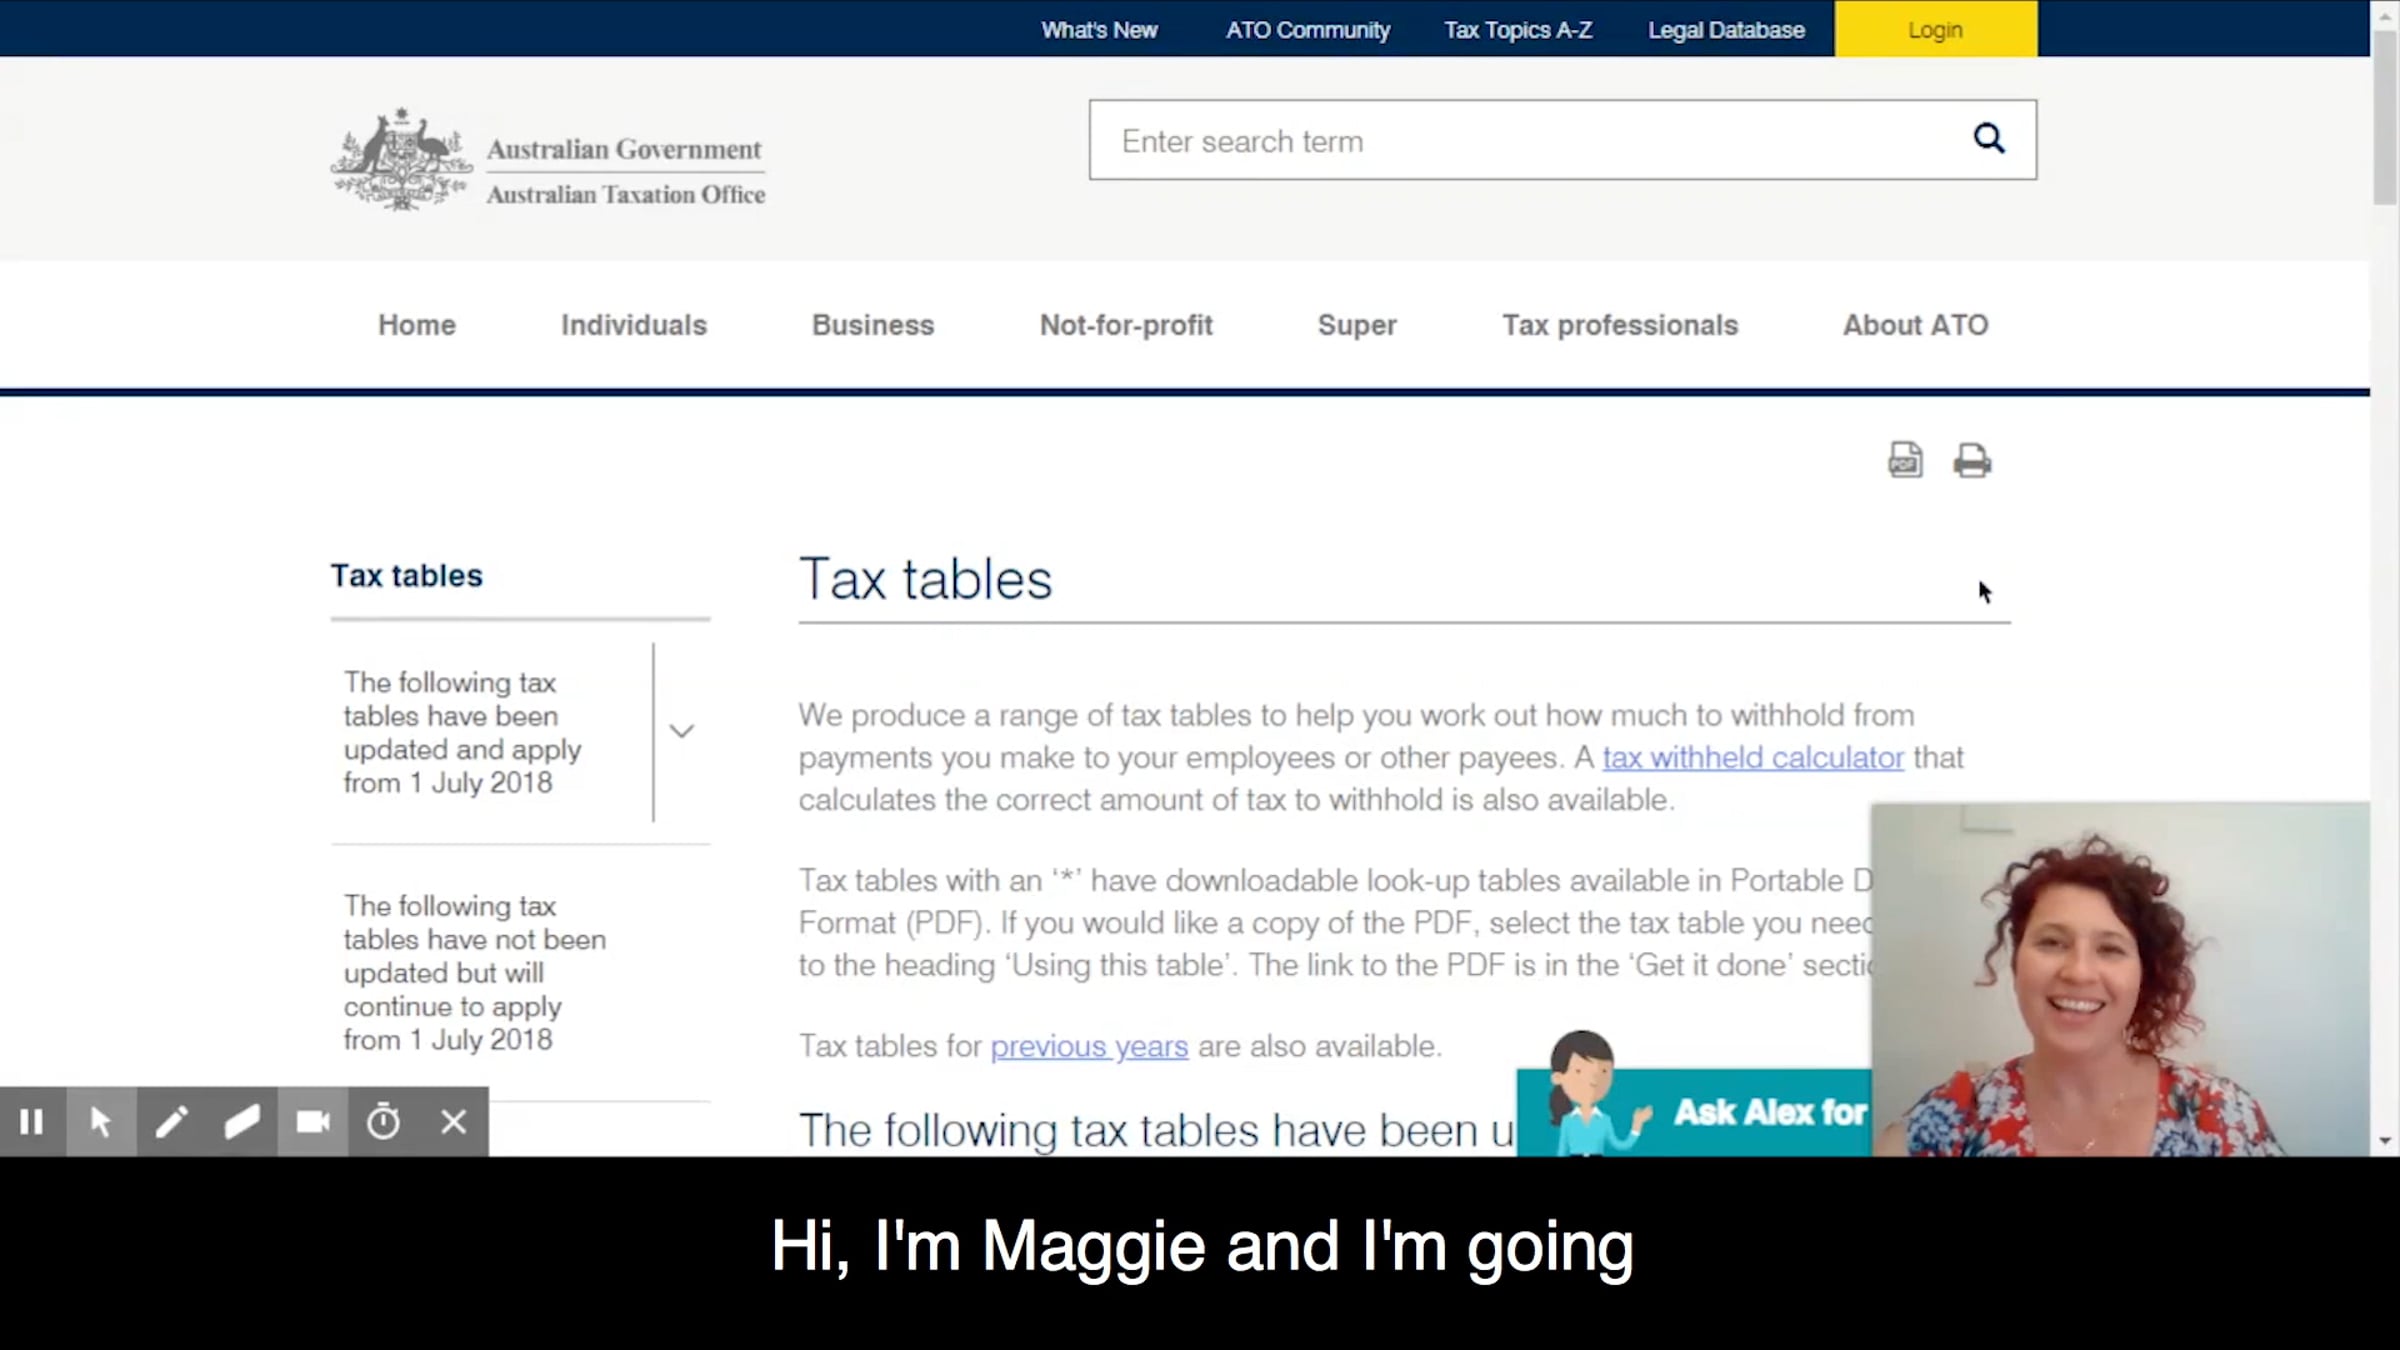This screenshot has width=2400, height=1350.
Task: Click the timer stopwatch icon
Action: tap(383, 1122)
